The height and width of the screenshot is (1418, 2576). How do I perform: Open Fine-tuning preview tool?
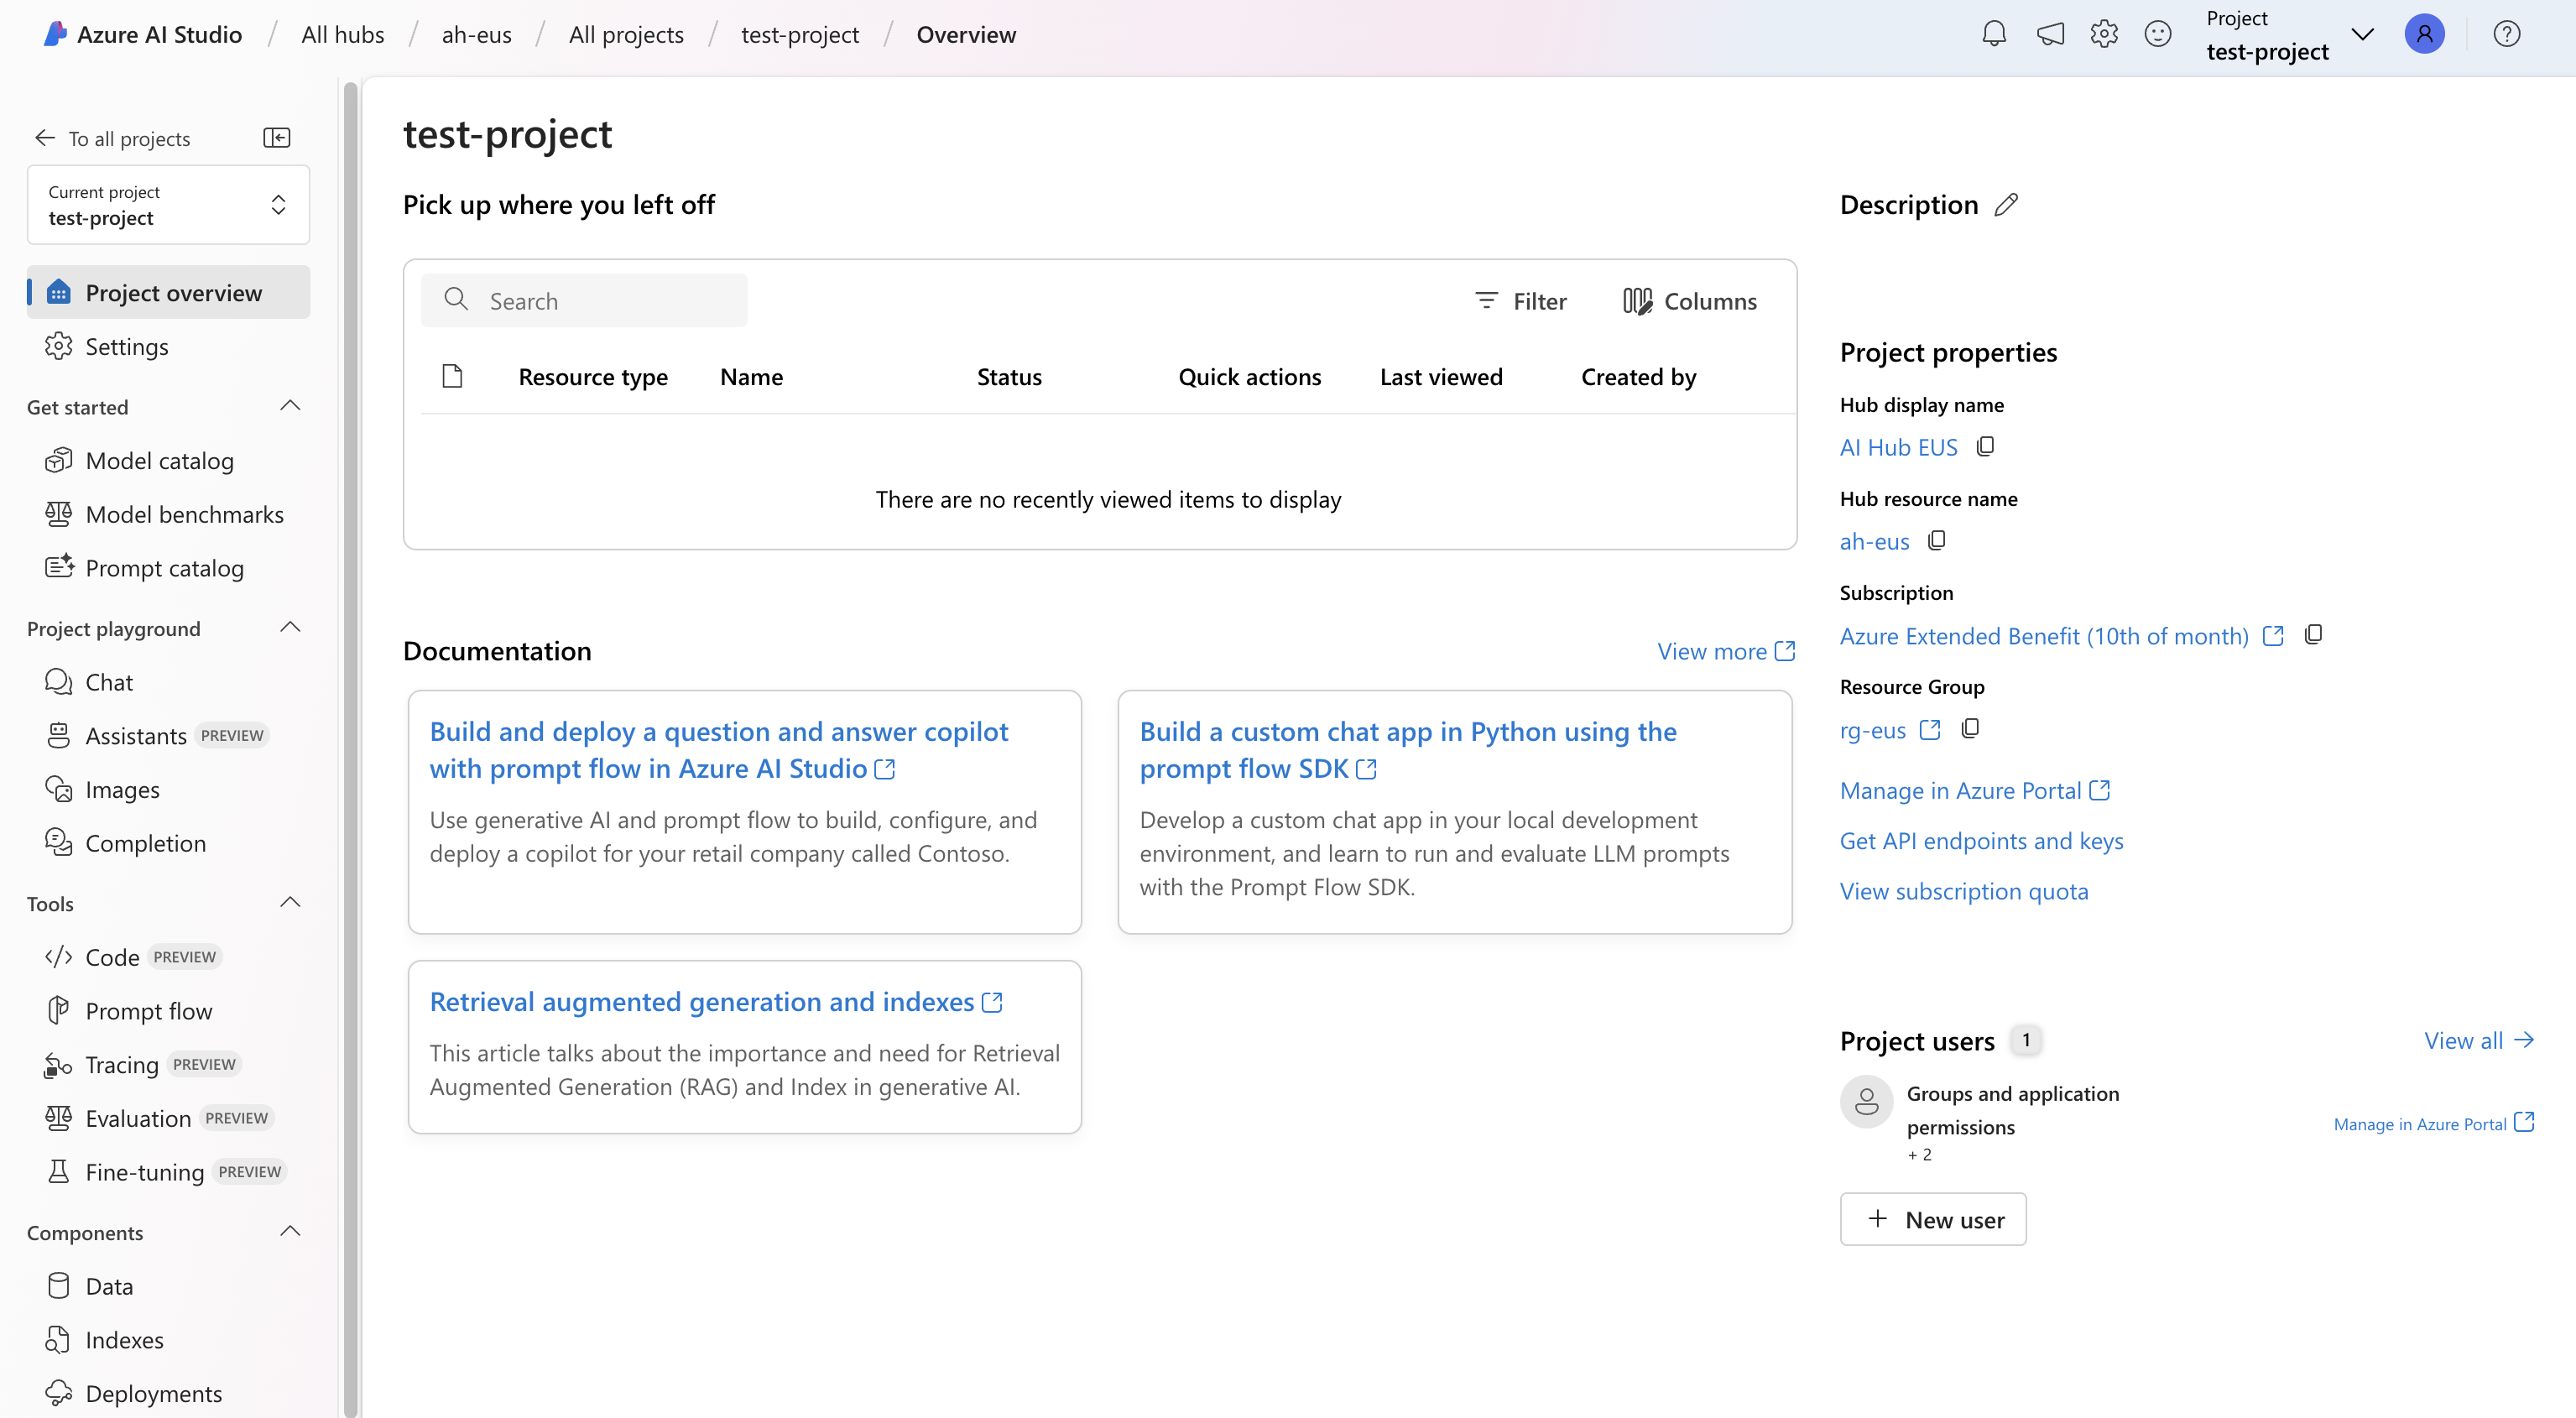tap(168, 1172)
